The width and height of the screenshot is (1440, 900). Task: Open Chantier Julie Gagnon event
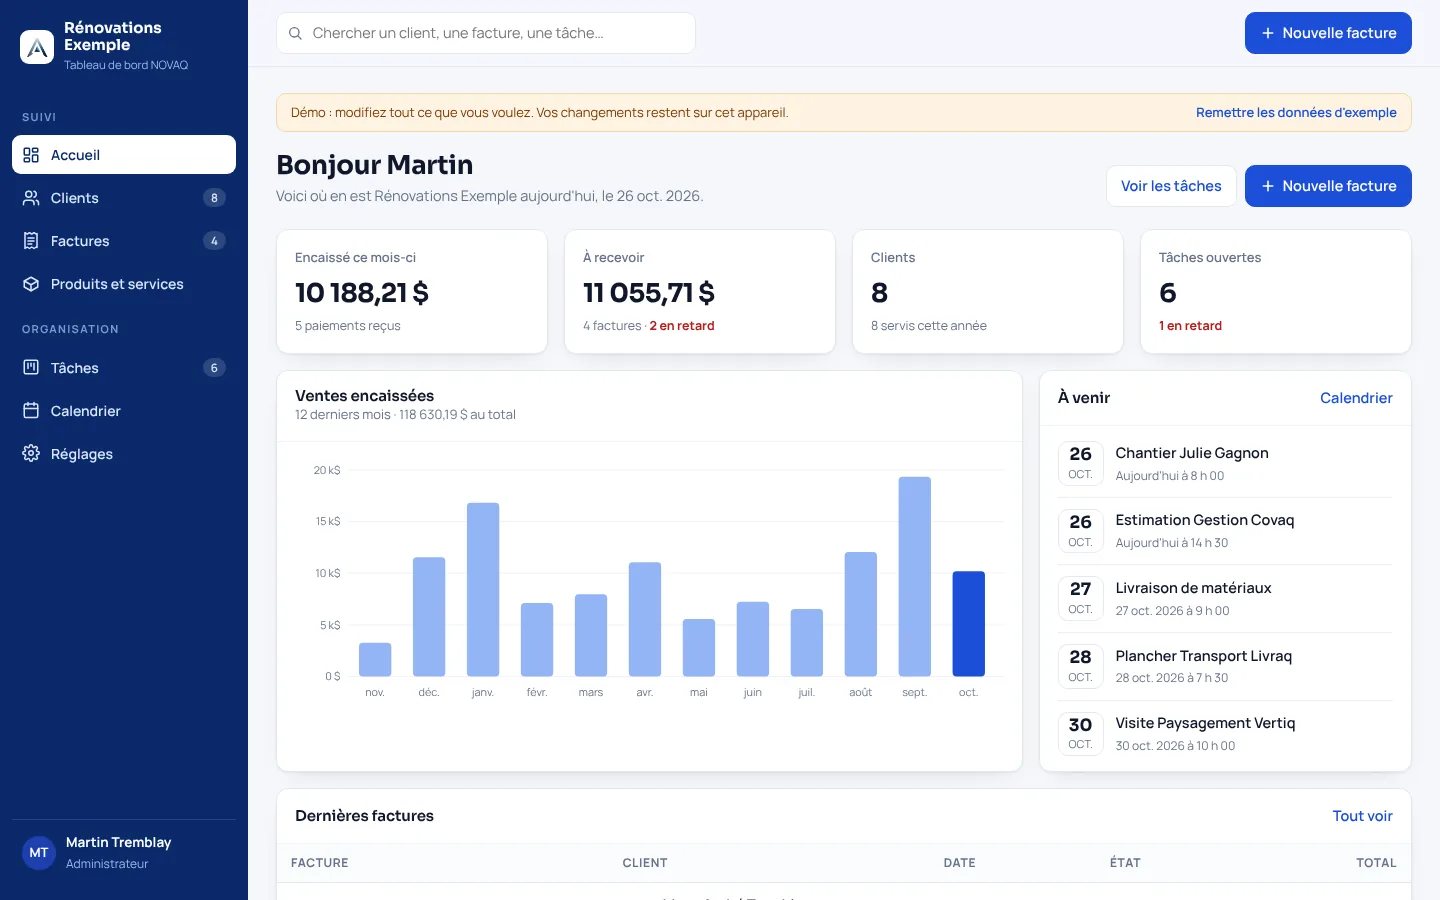[x=1225, y=464]
